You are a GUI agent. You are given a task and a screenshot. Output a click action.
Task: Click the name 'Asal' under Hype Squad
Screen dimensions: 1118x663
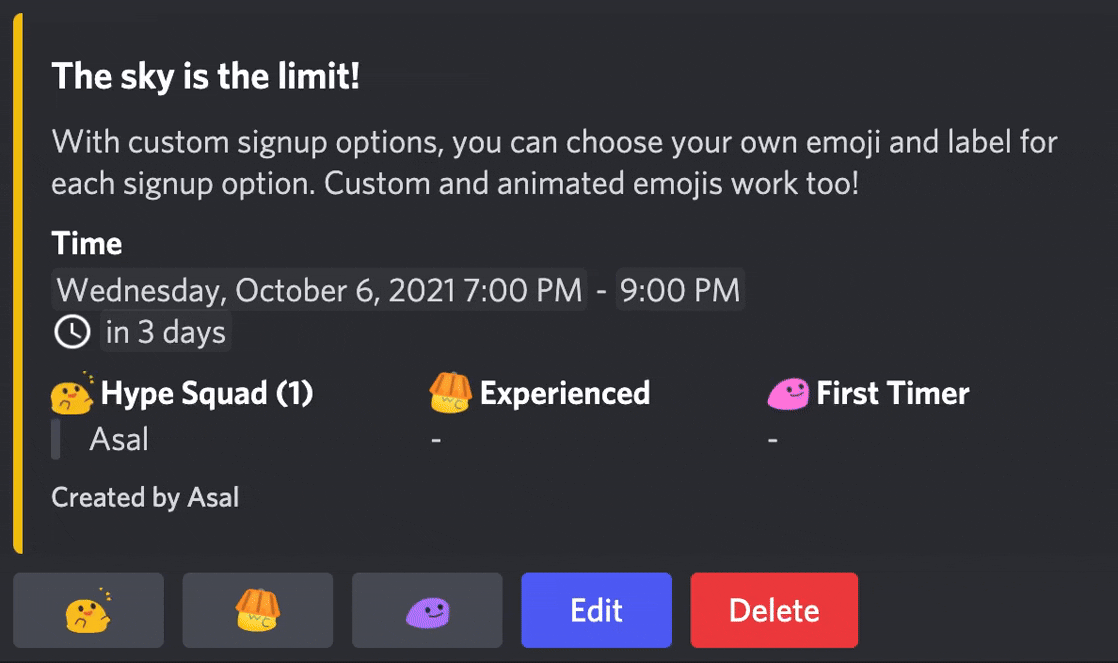coord(119,439)
